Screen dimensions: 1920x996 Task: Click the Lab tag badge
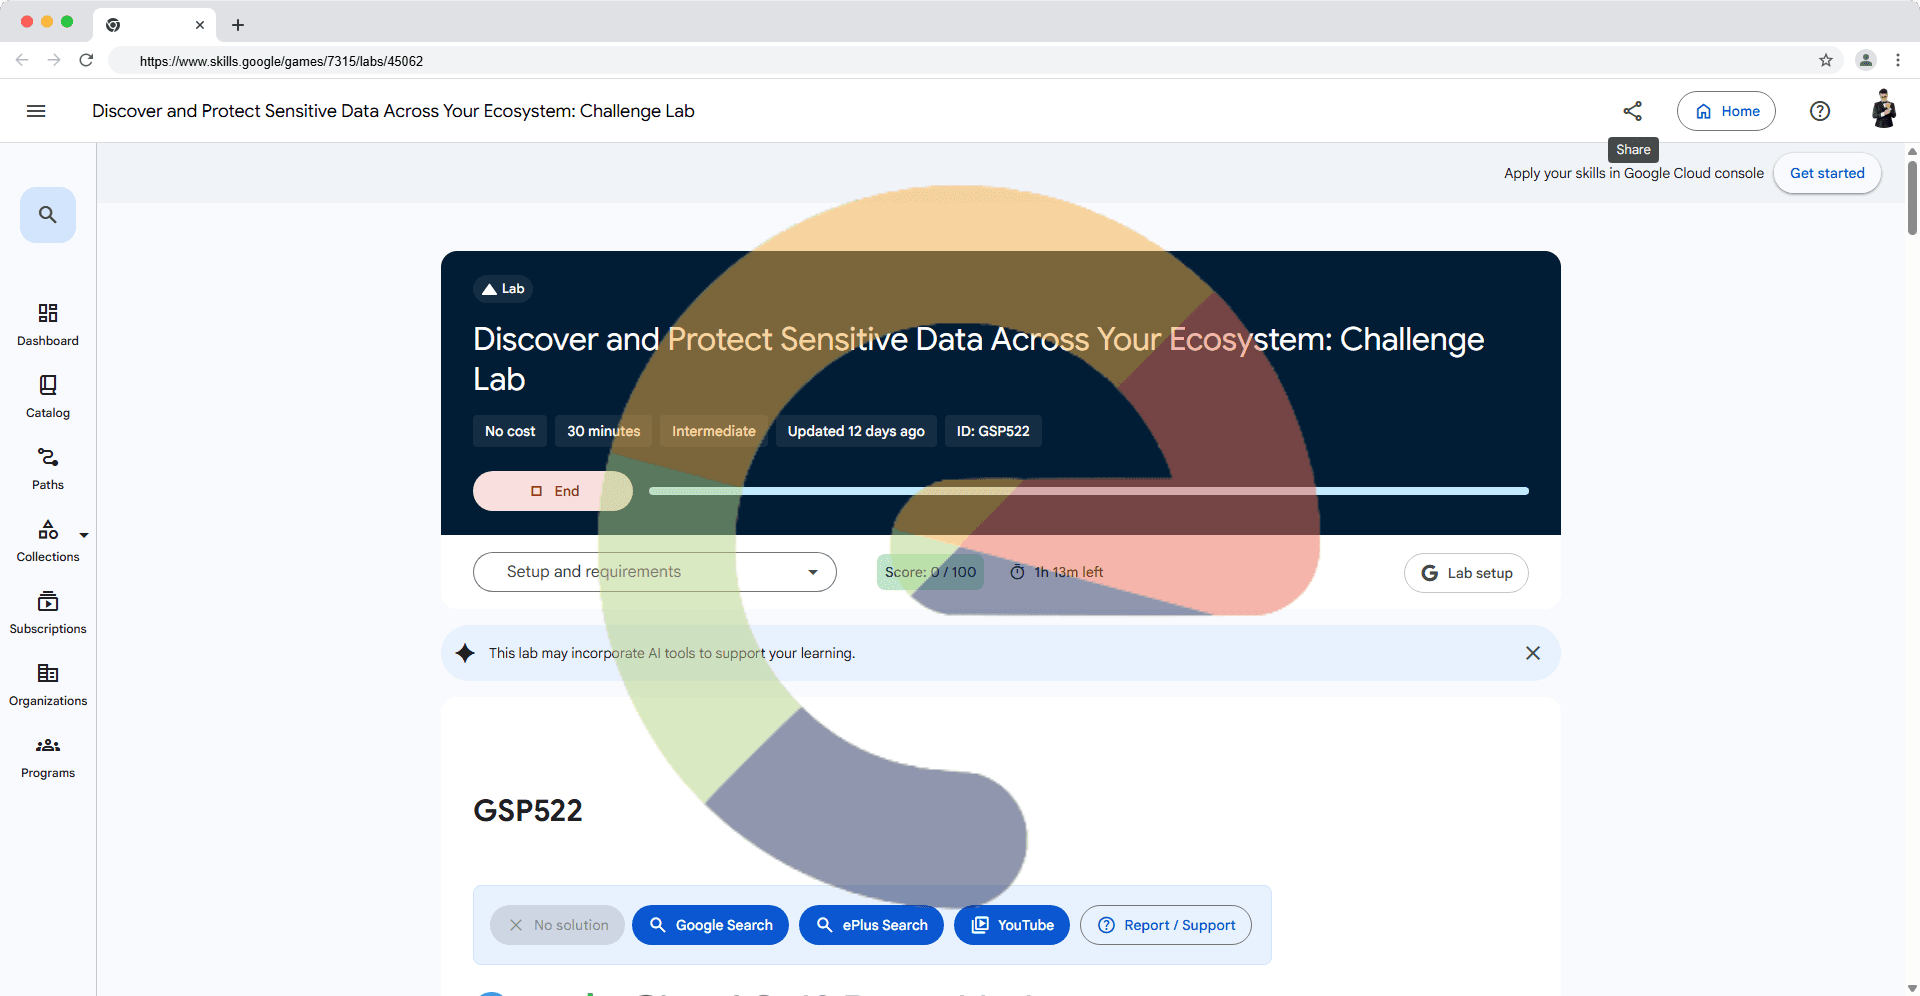point(503,289)
